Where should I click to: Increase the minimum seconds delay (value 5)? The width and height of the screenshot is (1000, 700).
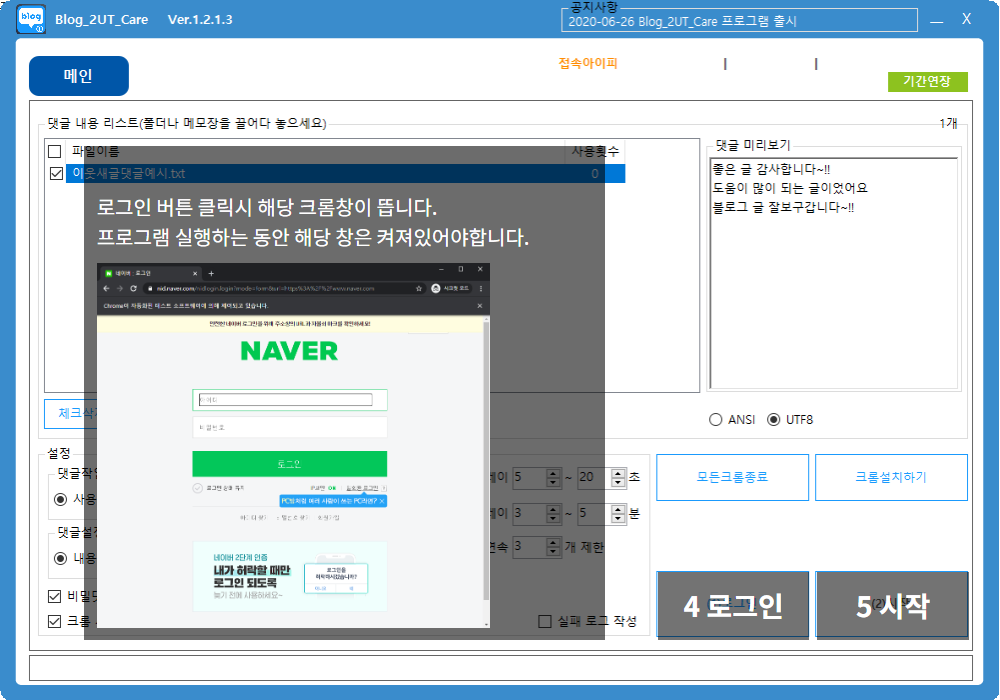click(x=553, y=472)
